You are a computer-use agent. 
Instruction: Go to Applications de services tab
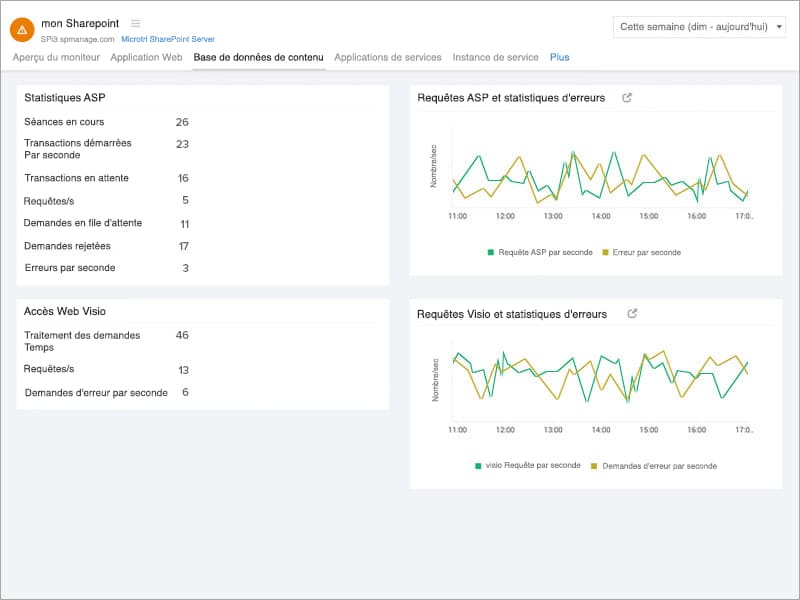[x=388, y=58]
